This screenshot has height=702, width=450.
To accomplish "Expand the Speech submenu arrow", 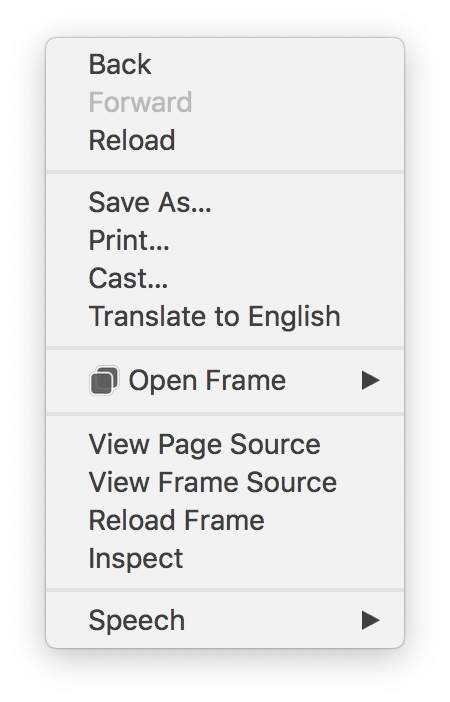I will pos(370,620).
